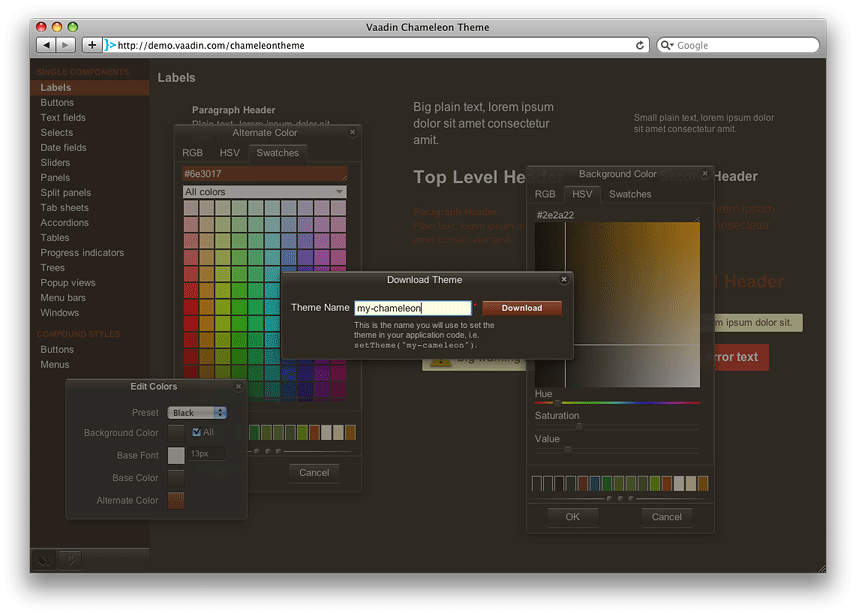Click the download-theme icon in bottom sidebar toolbar

[x=70, y=559]
